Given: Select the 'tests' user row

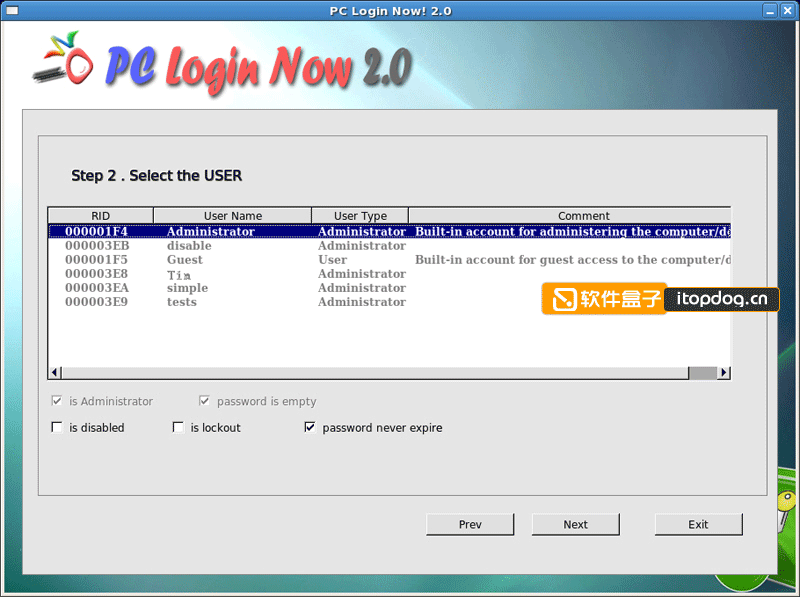Looking at the screenshot, I should click(390, 302).
